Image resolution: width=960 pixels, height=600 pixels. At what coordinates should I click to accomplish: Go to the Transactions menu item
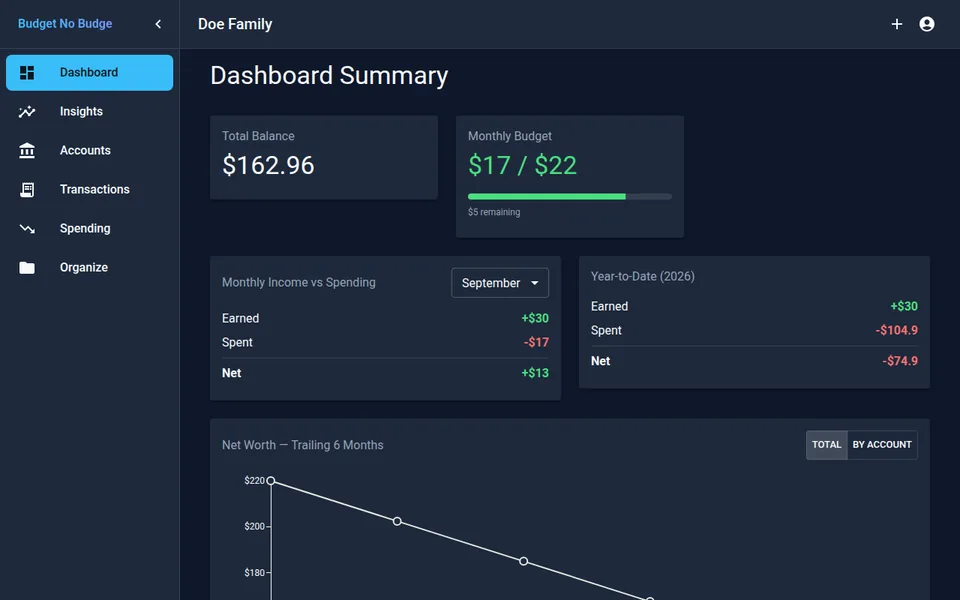point(89,190)
